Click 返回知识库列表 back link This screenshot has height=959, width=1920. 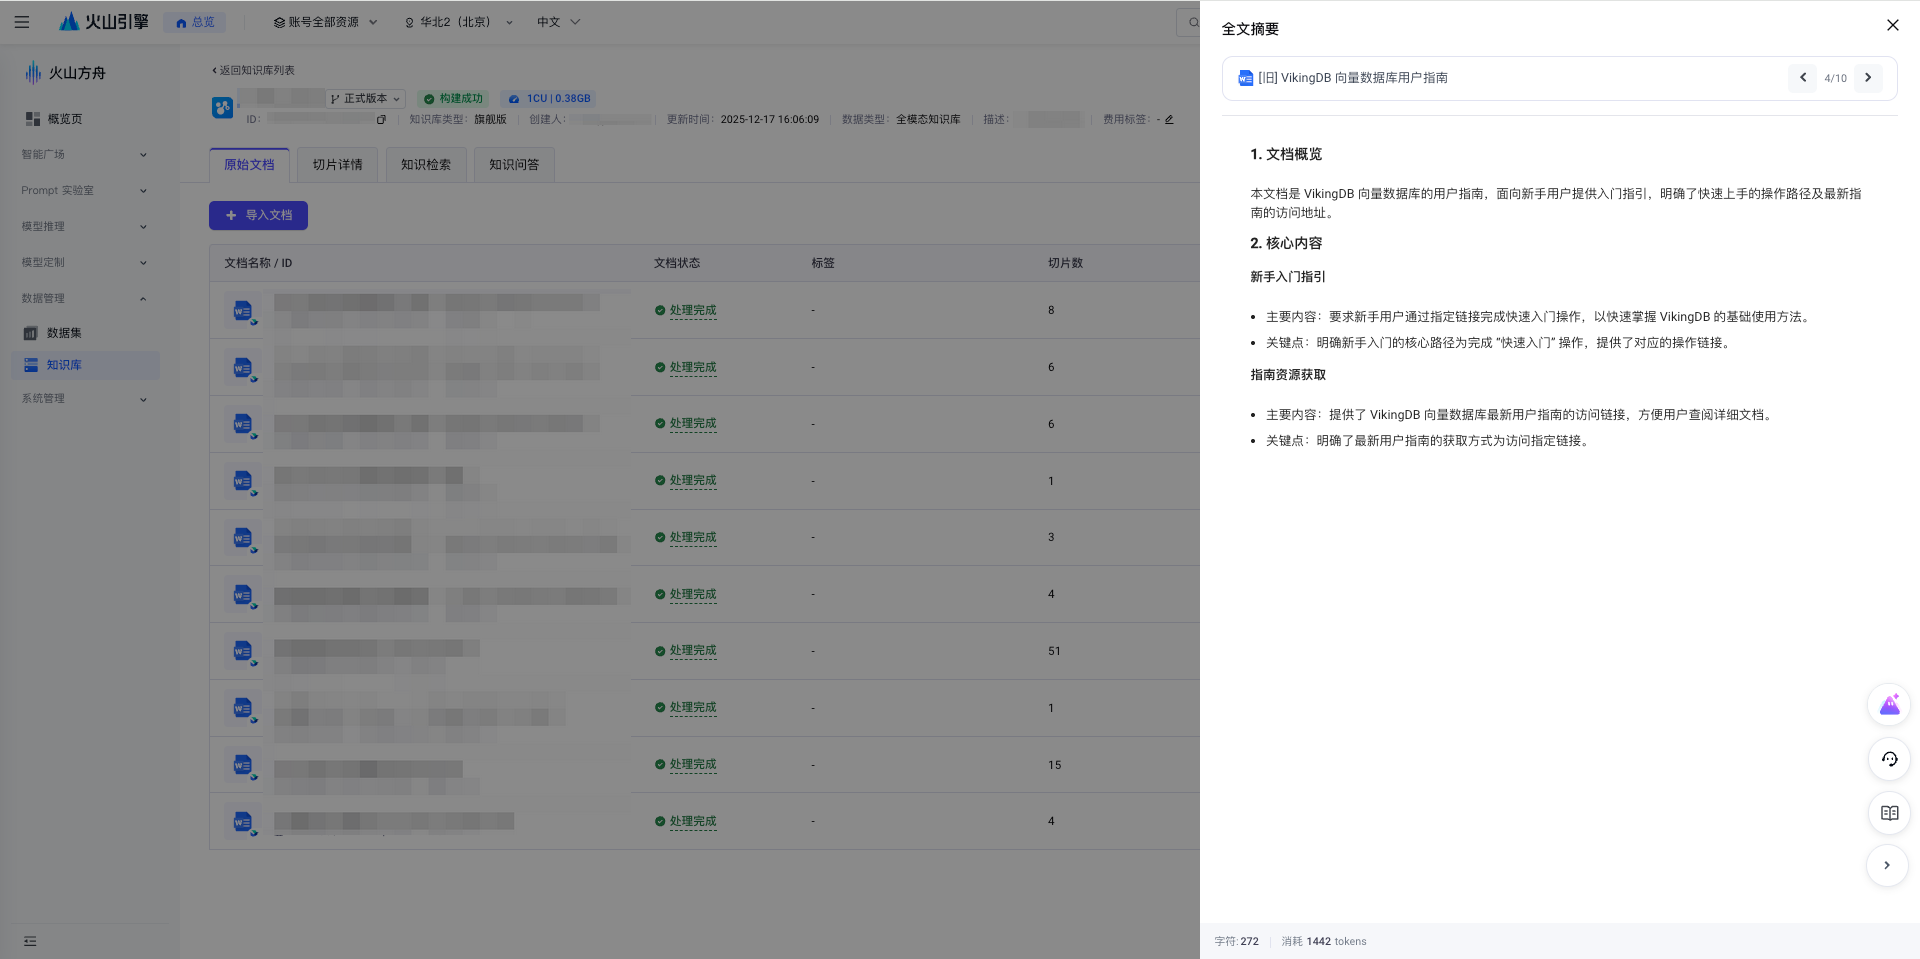point(253,70)
